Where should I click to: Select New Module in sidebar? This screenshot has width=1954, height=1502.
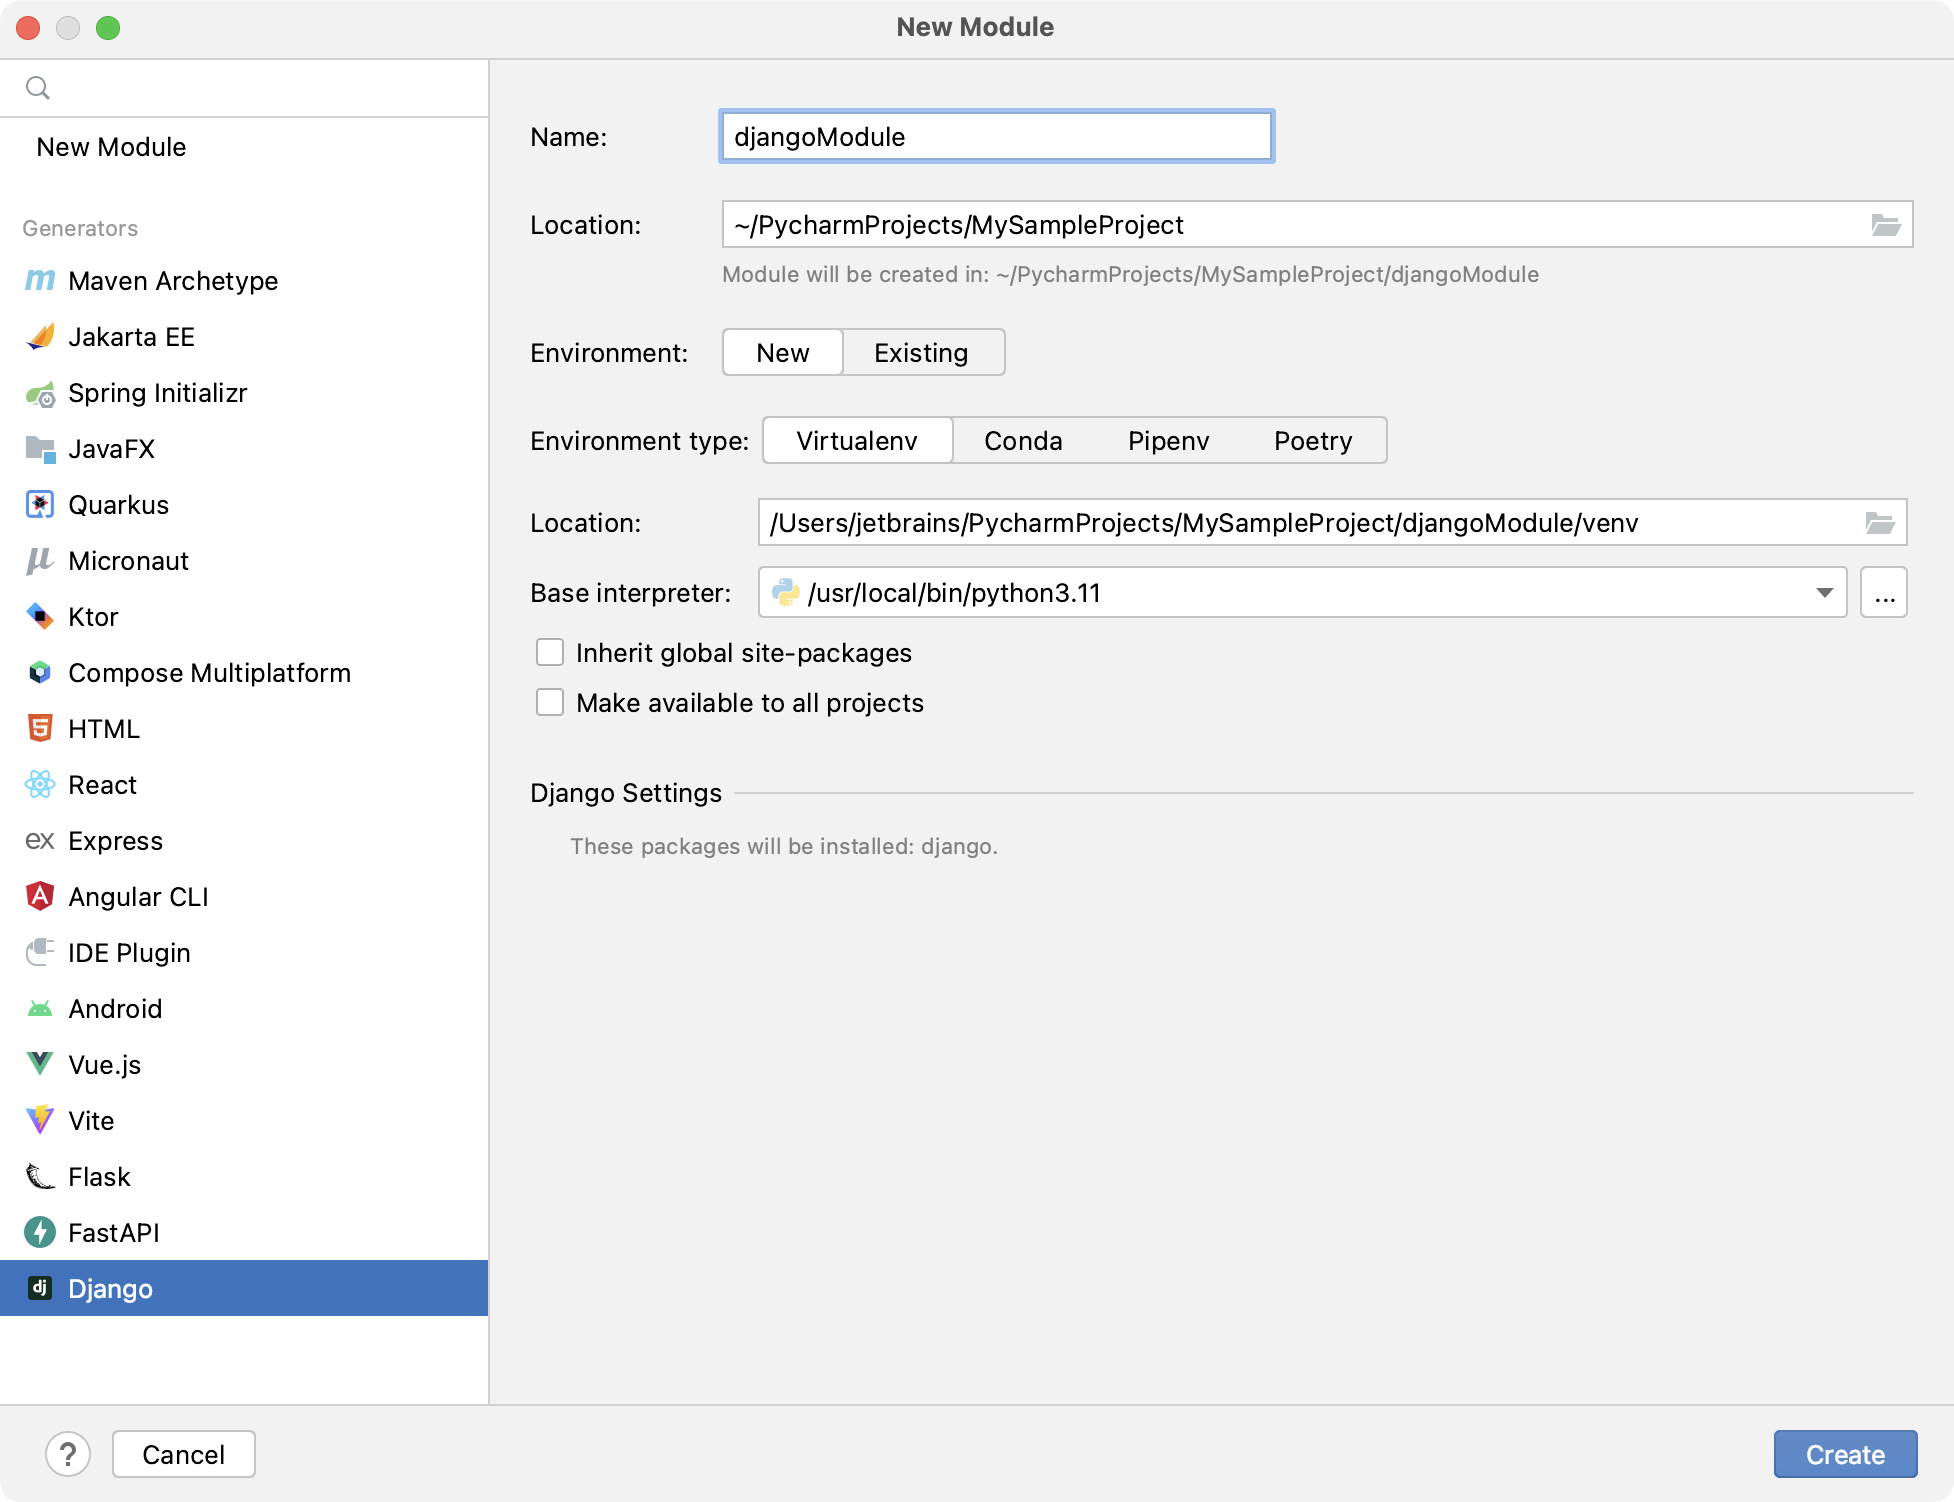point(112,147)
